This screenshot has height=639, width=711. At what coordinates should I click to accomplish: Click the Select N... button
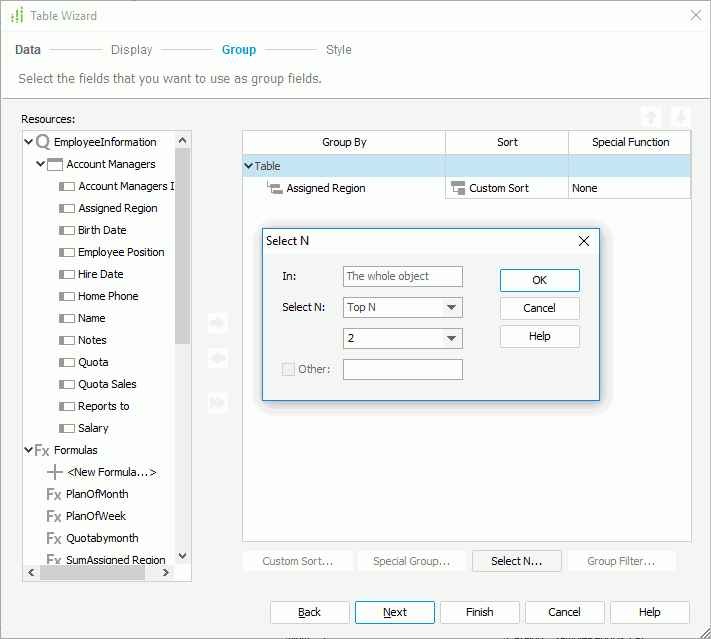pyautogui.click(x=516, y=561)
